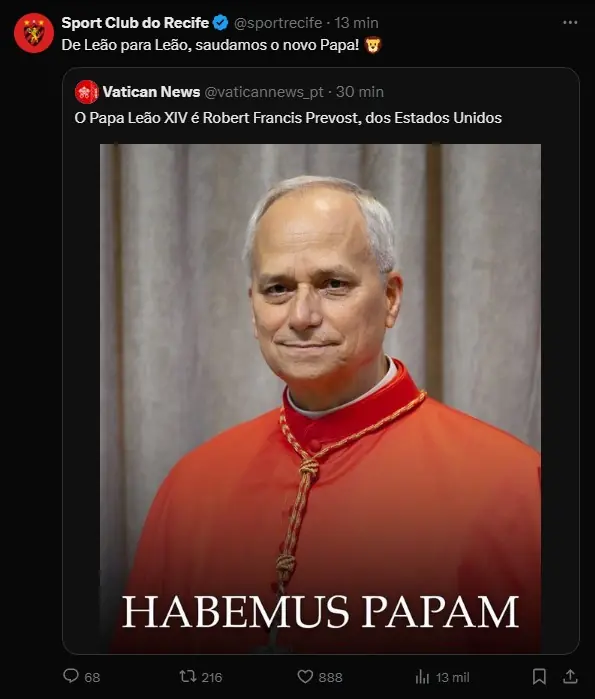Click the 216 reposts count
This screenshot has width=595, height=699.
click(211, 678)
